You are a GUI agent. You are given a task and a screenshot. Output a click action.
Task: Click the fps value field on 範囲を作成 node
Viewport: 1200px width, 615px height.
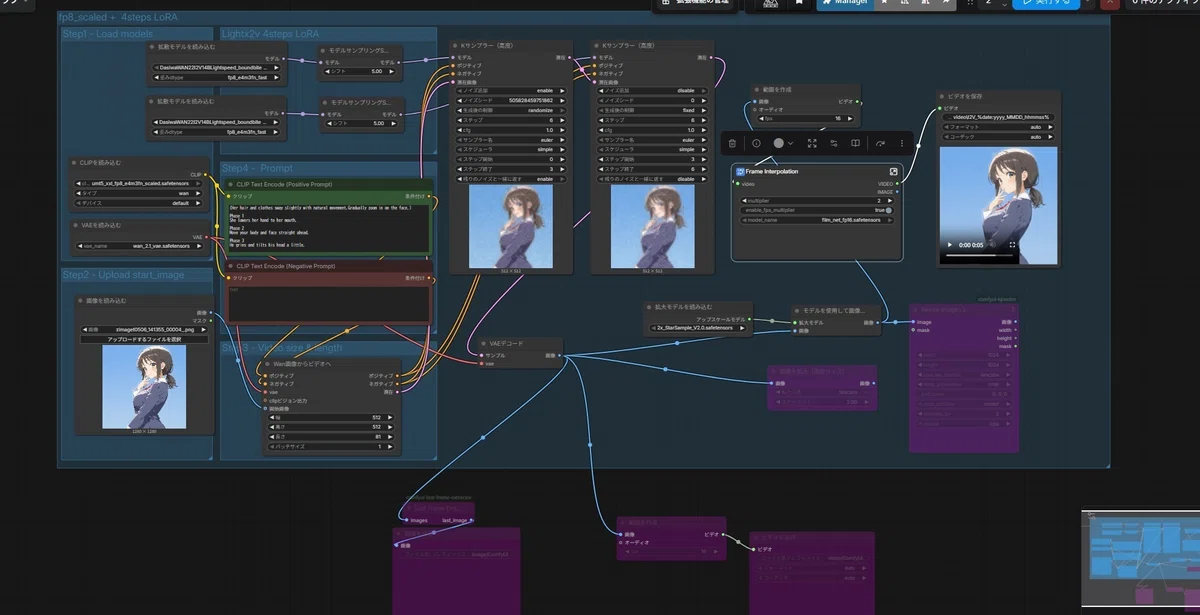808,118
